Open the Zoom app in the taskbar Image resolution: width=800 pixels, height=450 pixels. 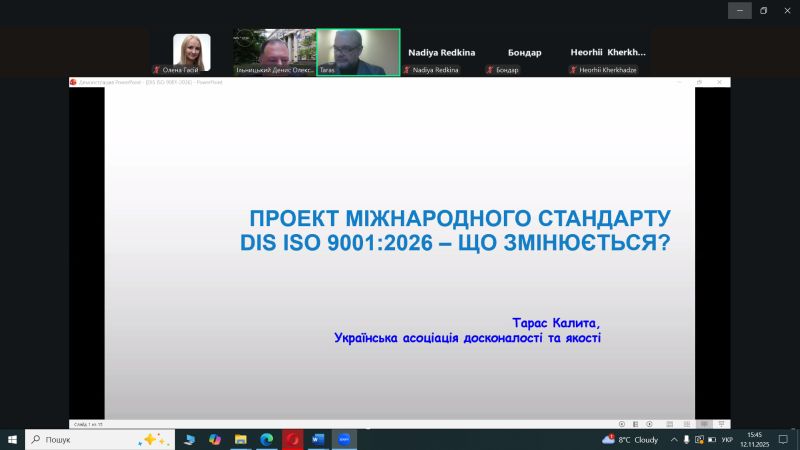344,439
